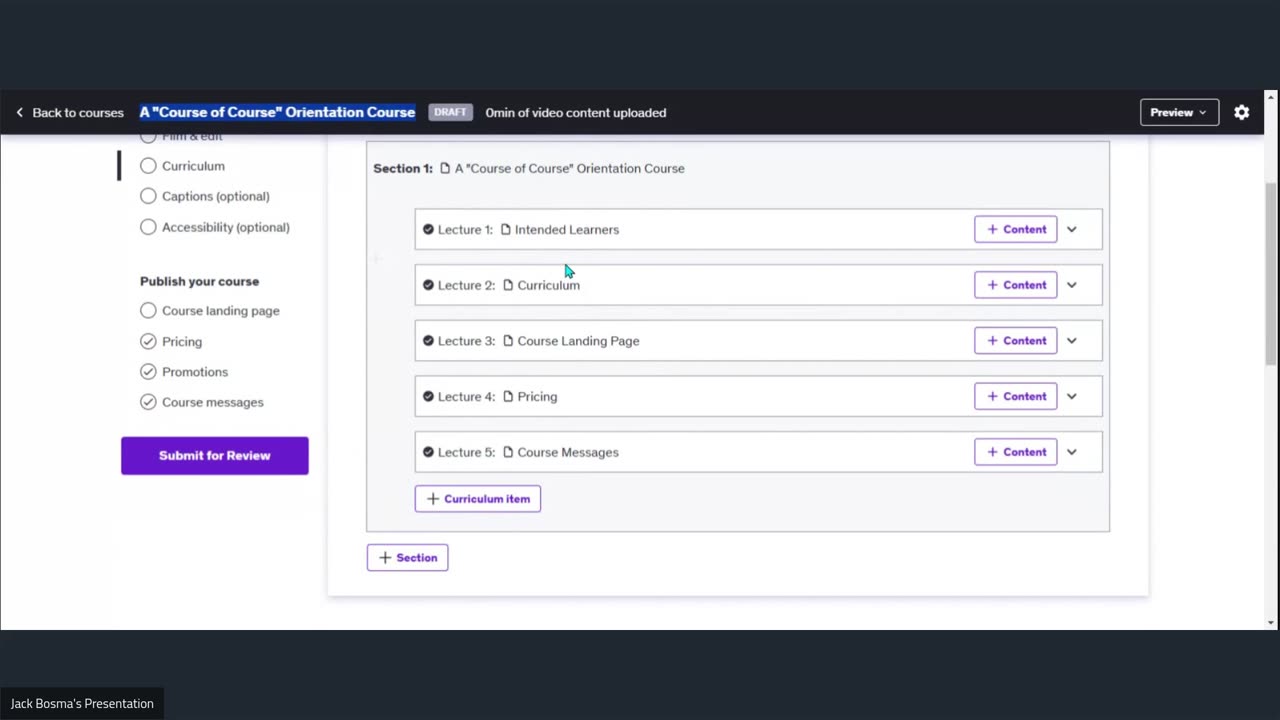The height and width of the screenshot is (720, 1280).
Task: Click the document icon next to Course Messages
Action: tap(508, 452)
